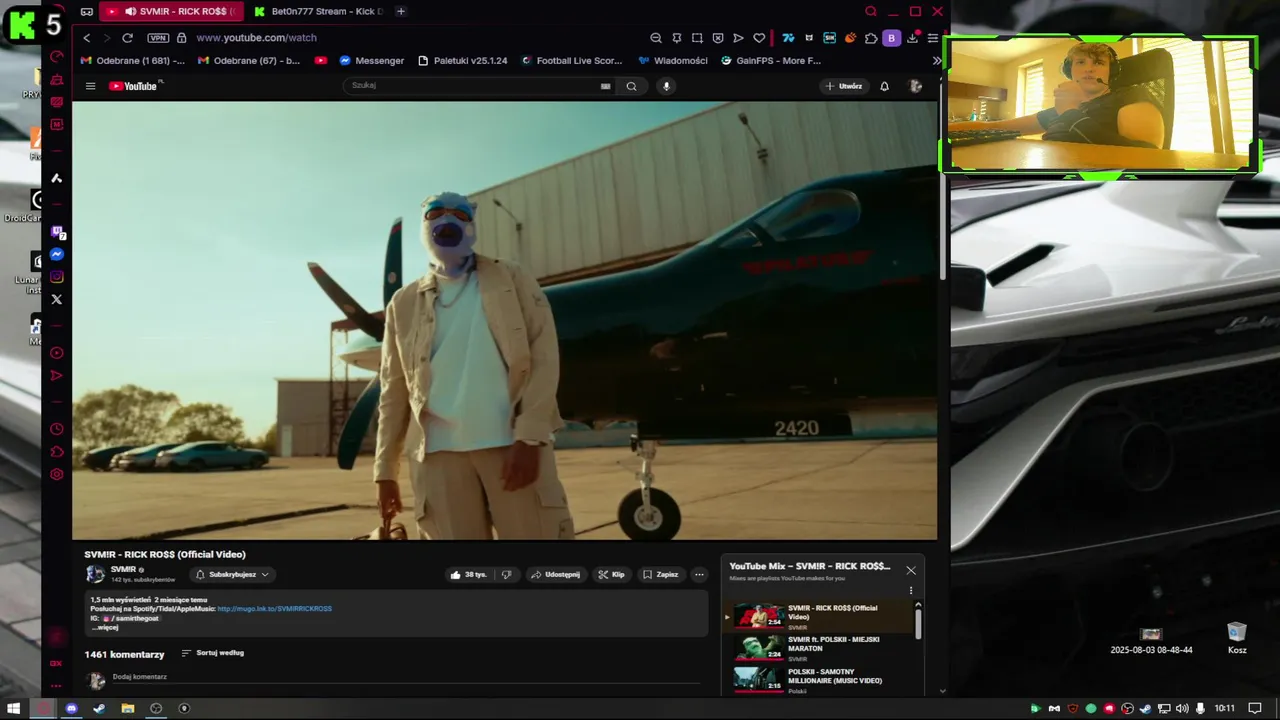The image size is (1280, 720).
Task: Open a new browser tab with plus
Action: (x=401, y=11)
